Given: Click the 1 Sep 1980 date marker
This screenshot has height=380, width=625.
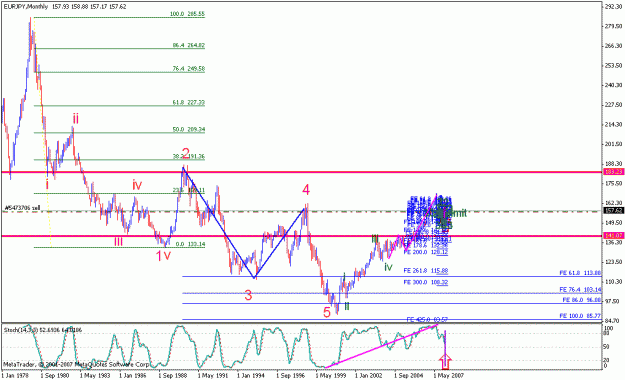Looking at the screenshot, I should [55, 376].
